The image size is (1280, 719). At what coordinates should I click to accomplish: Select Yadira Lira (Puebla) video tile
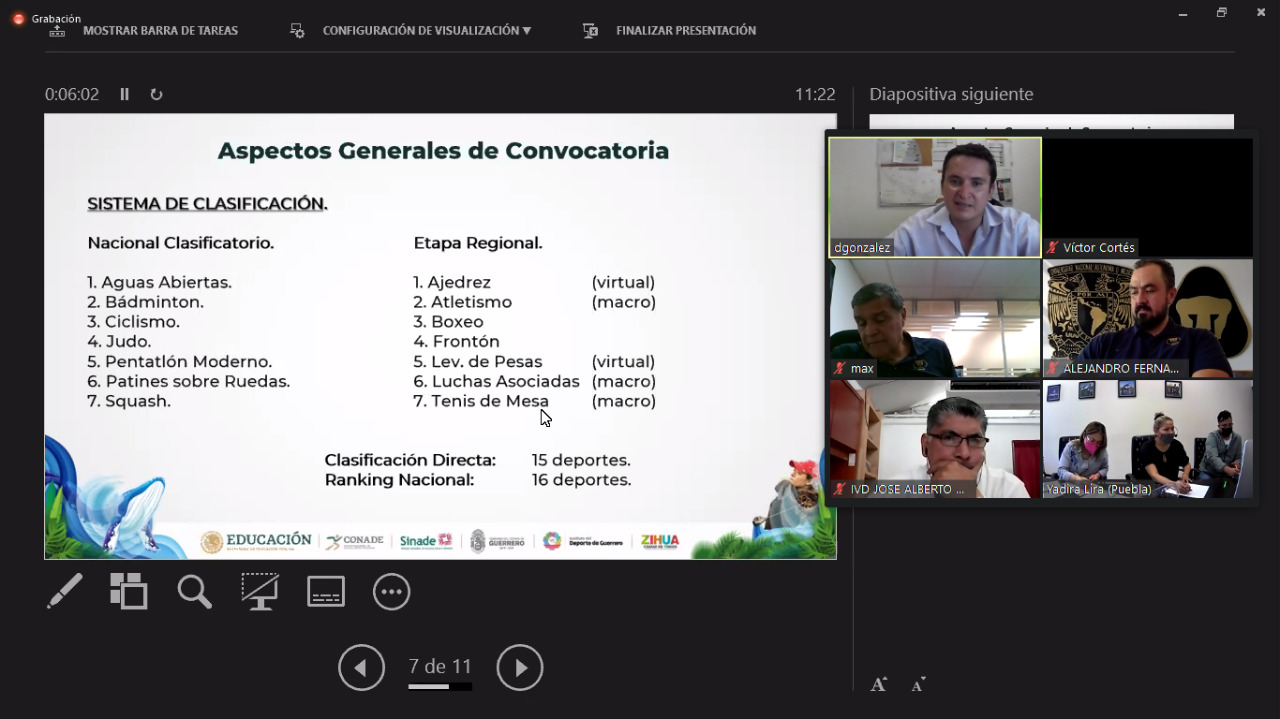click(x=1147, y=439)
